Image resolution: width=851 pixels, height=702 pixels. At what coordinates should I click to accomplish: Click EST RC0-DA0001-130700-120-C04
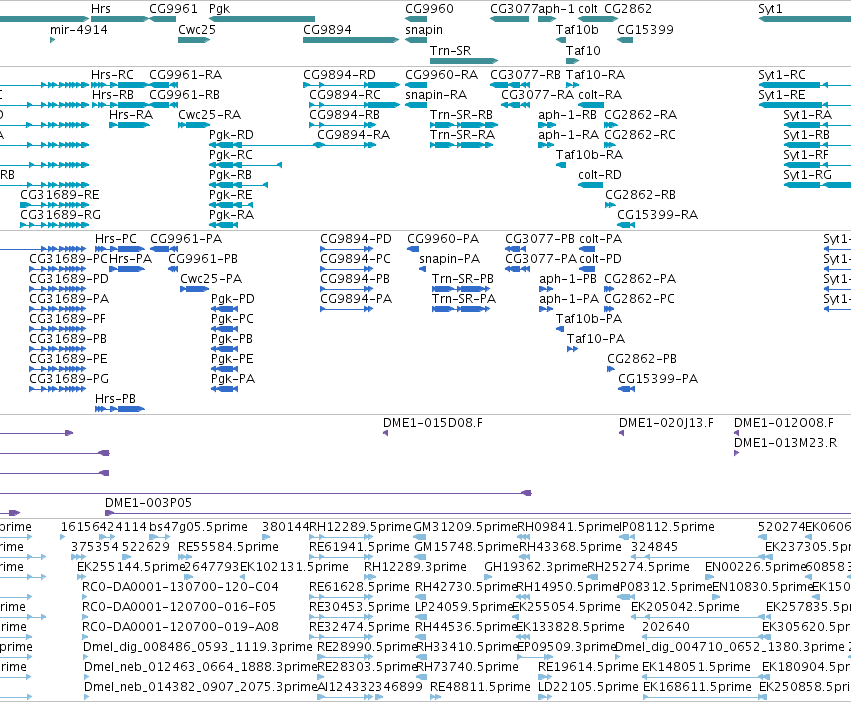pos(180,587)
